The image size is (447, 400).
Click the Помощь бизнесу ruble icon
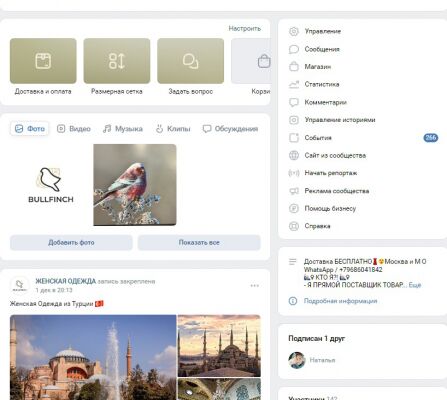click(294, 209)
